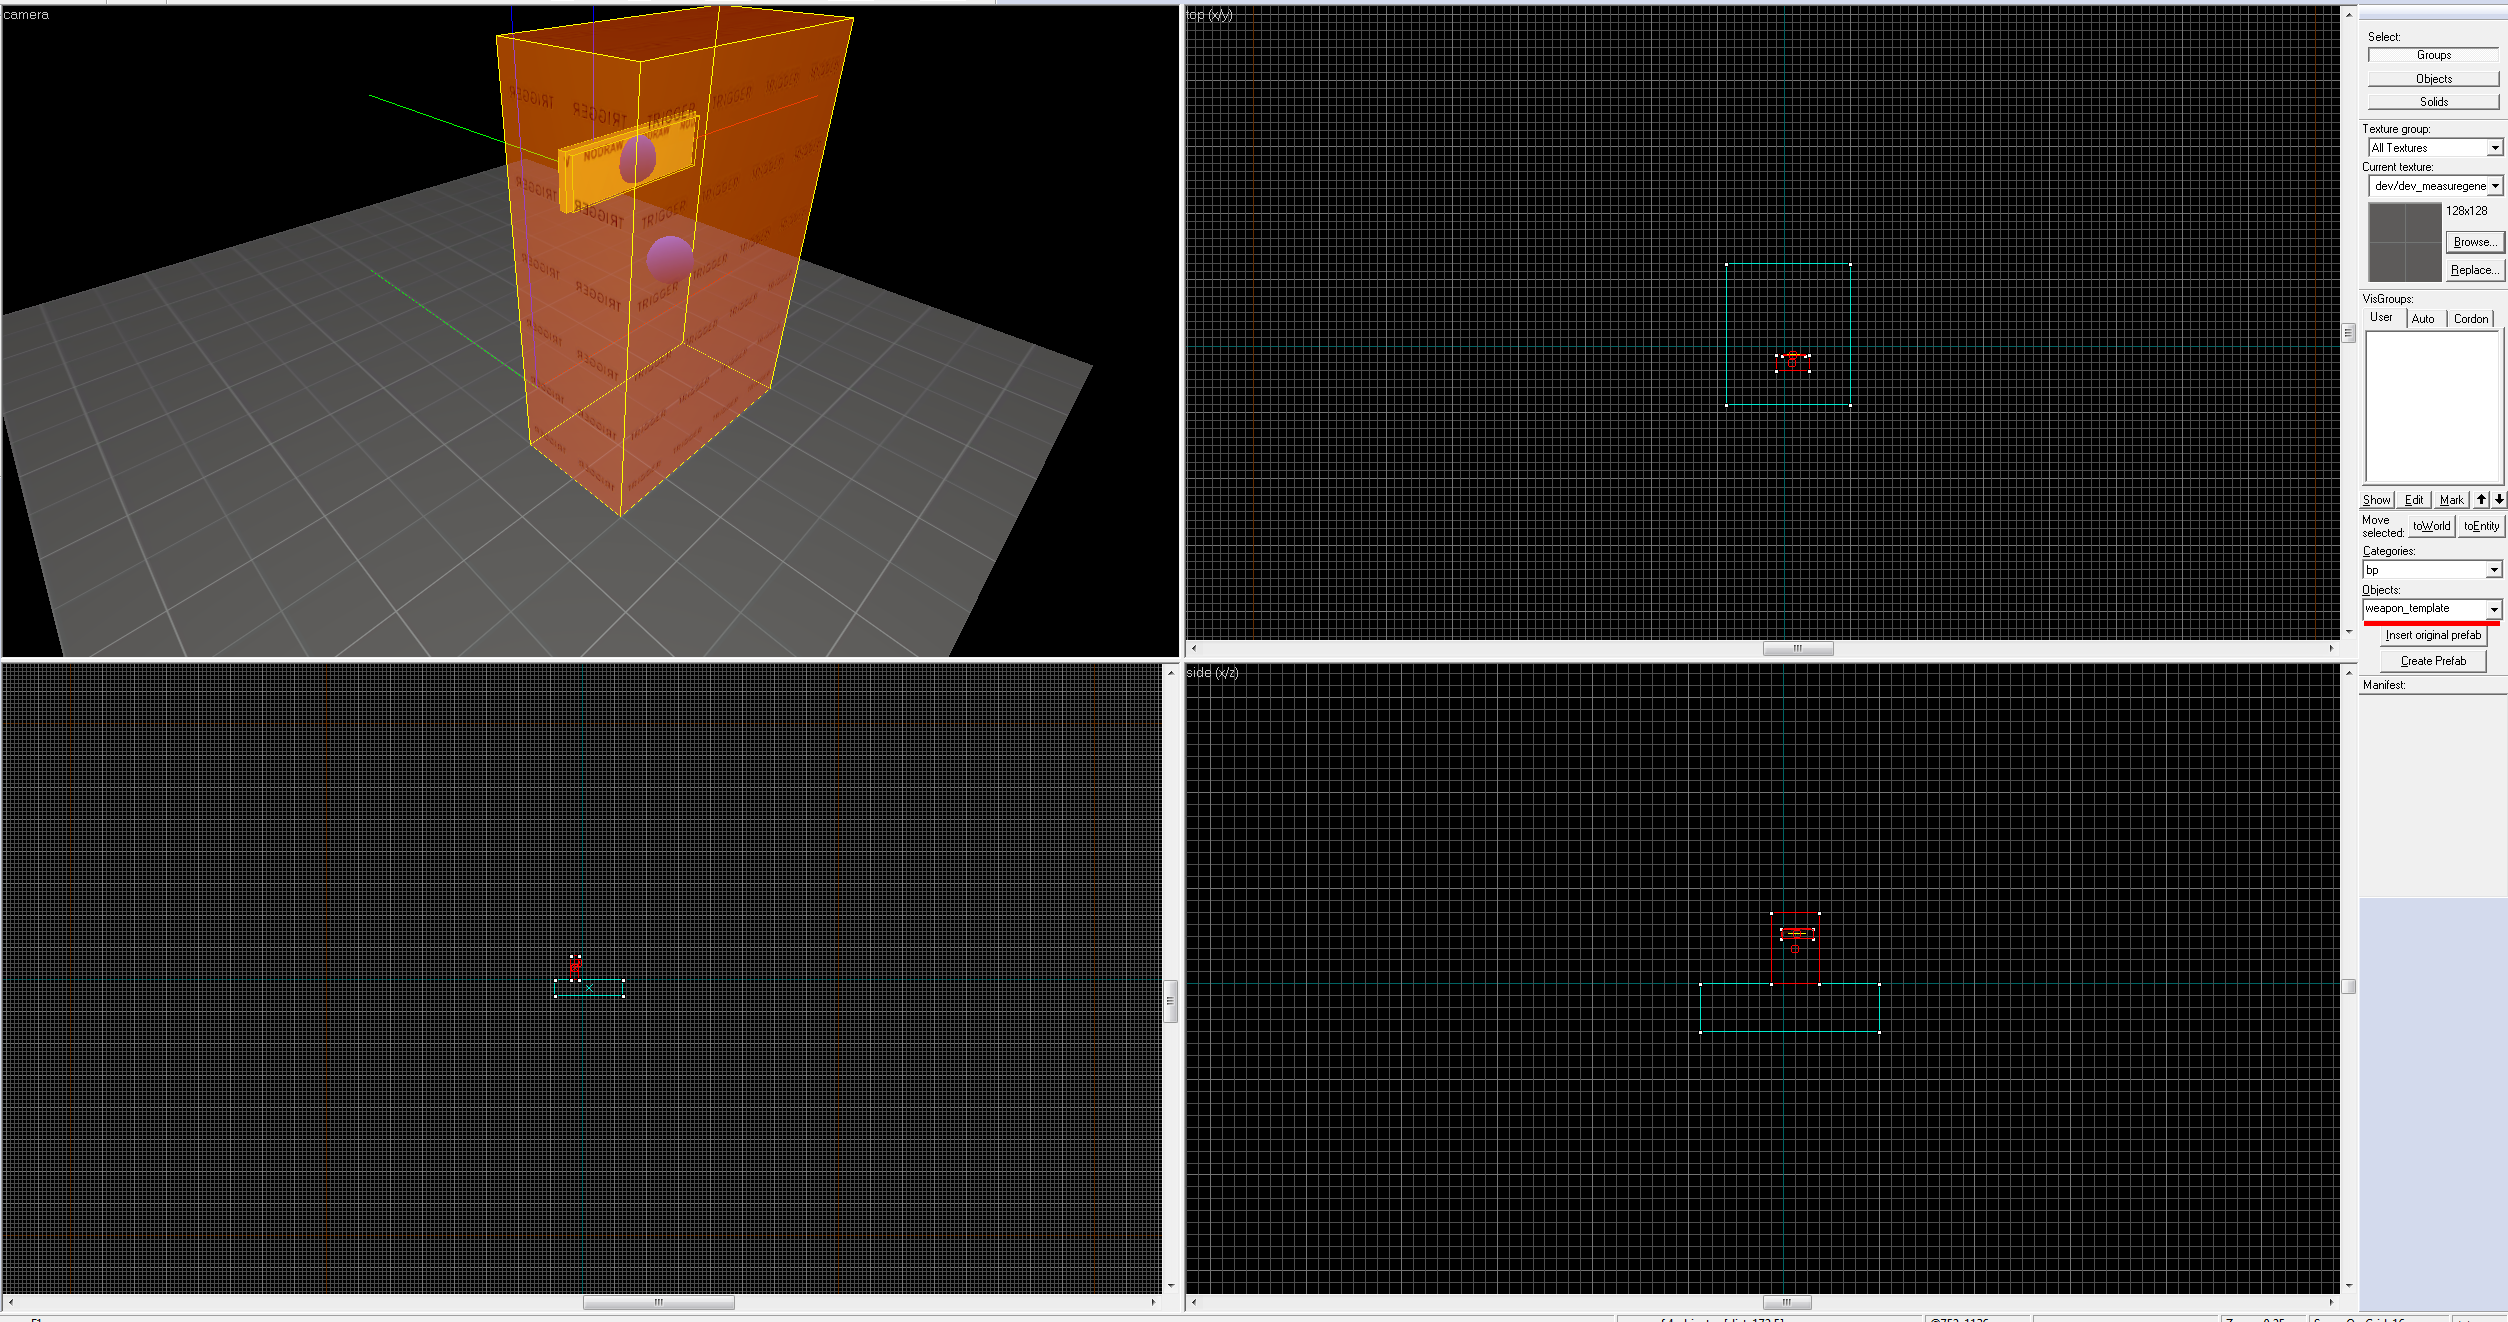Viewport: 2508px width, 1322px height.
Task: Select Groups selection mode
Action: (2433, 55)
